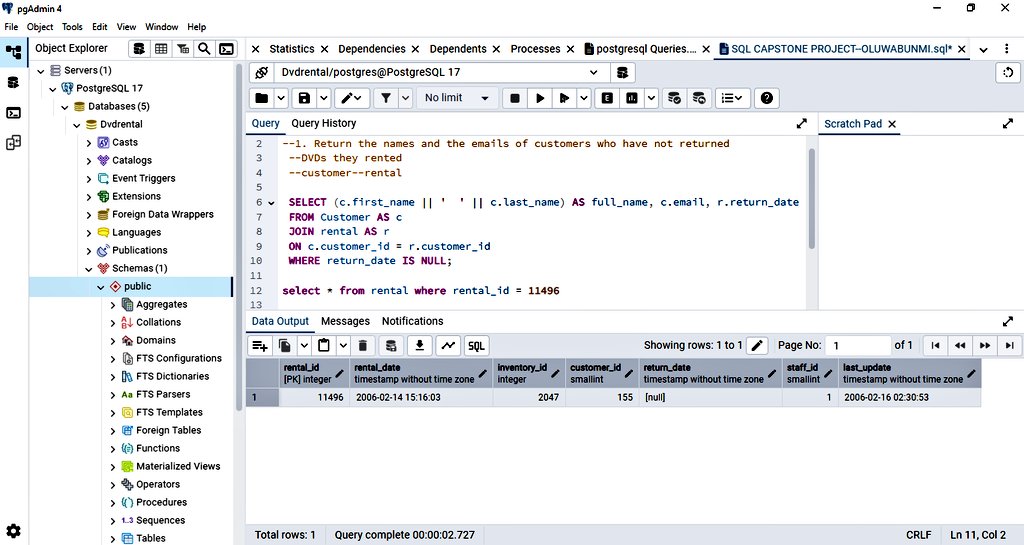Switch to the postgresql Queries tab
This screenshot has height=545, width=1024.
point(641,49)
